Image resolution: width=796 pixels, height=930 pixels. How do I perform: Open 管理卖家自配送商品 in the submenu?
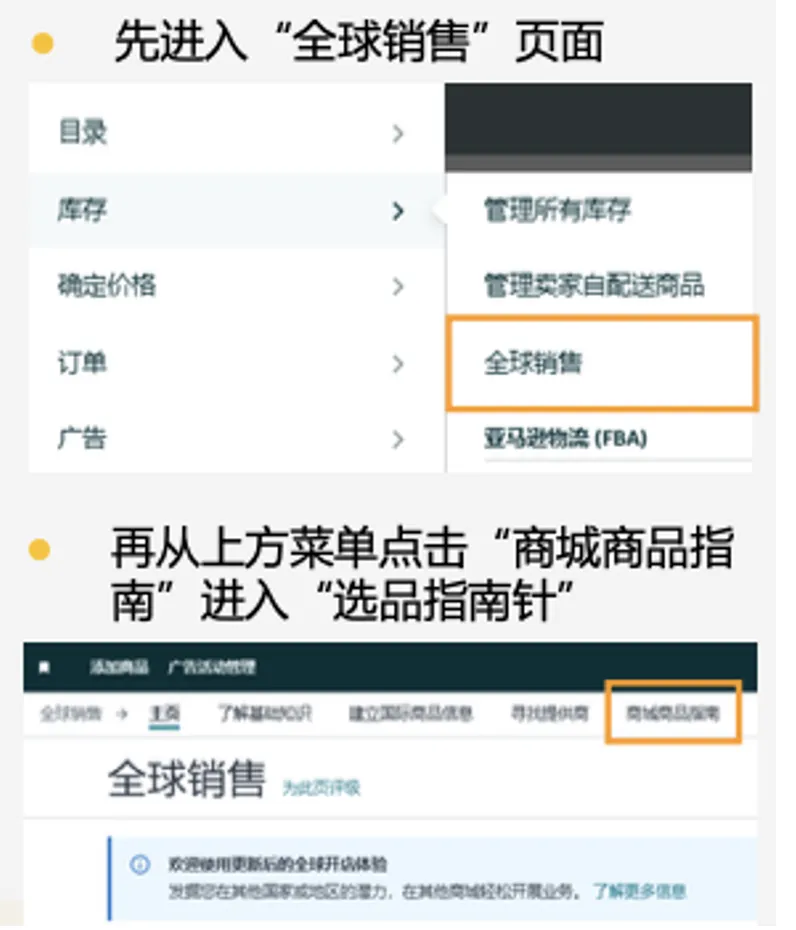(x=594, y=286)
